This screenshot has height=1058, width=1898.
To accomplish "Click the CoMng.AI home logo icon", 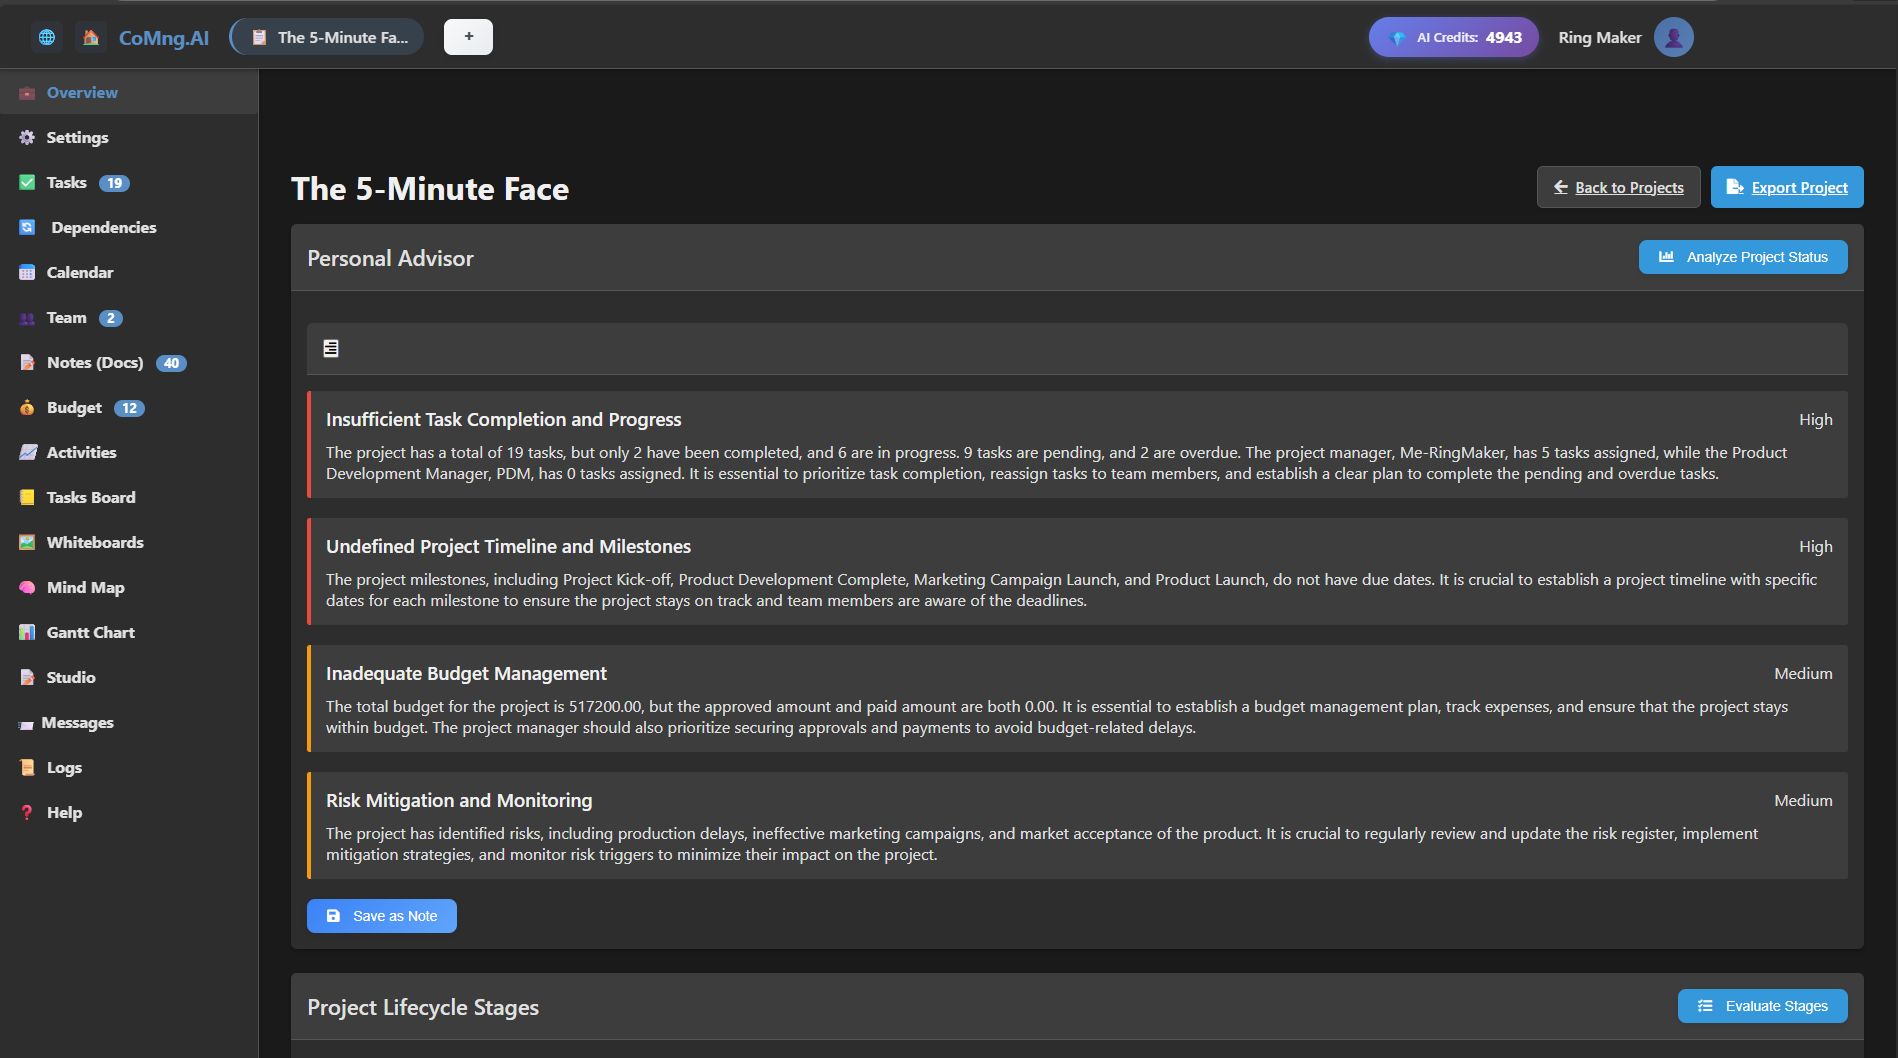I will click(x=91, y=37).
